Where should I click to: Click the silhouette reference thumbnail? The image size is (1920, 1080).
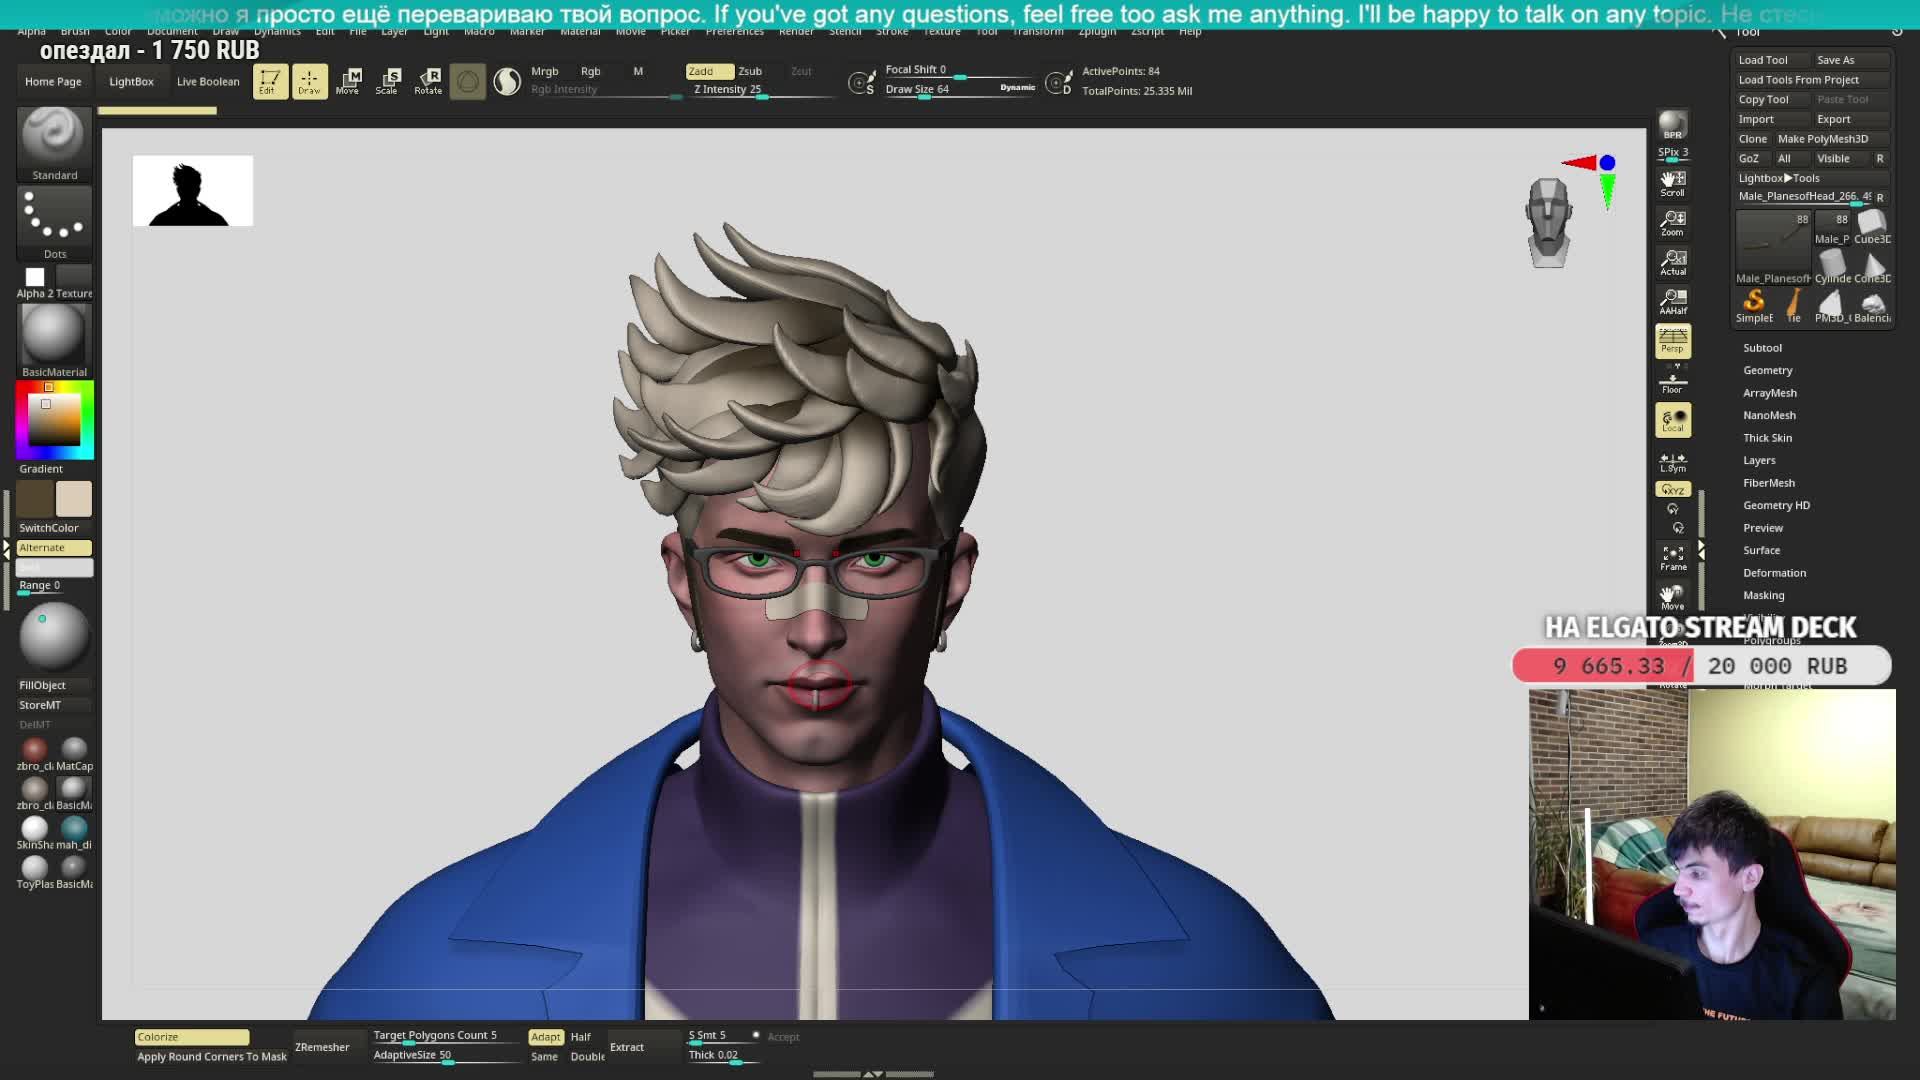[x=192, y=190]
